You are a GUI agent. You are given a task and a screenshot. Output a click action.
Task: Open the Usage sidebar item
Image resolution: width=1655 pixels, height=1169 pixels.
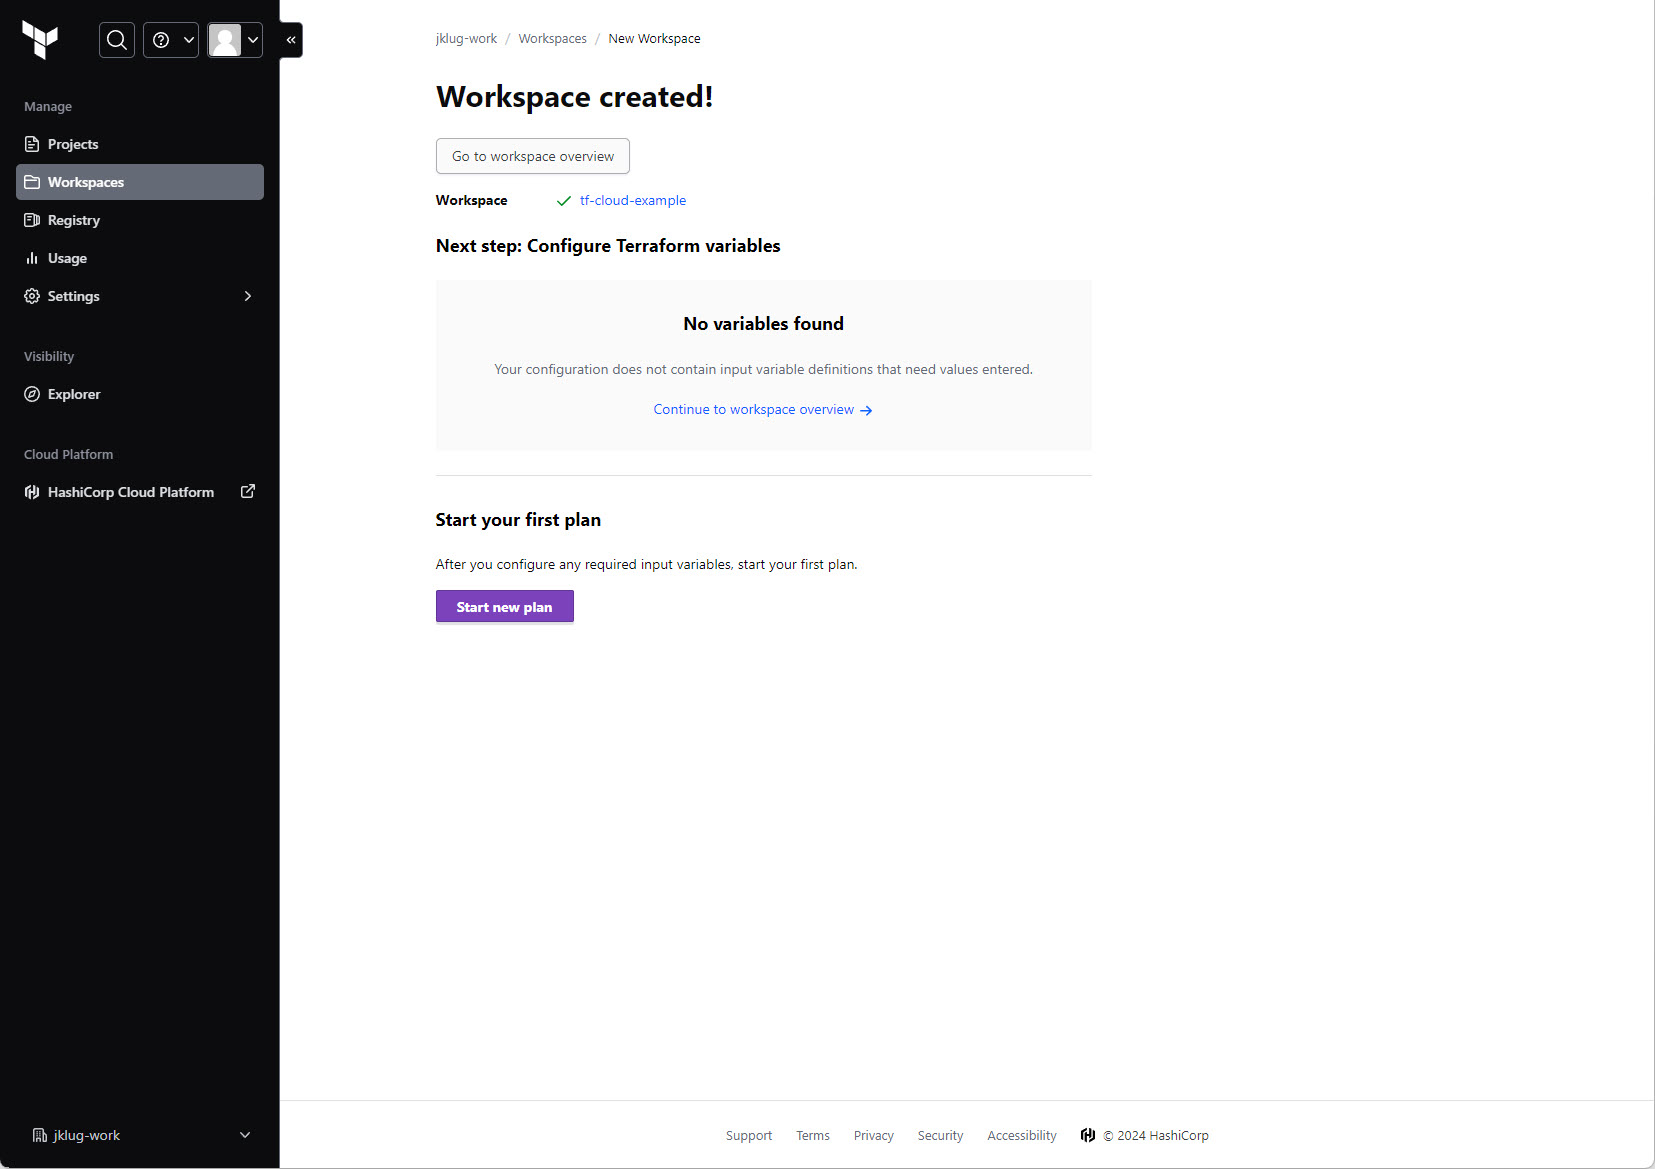point(67,258)
